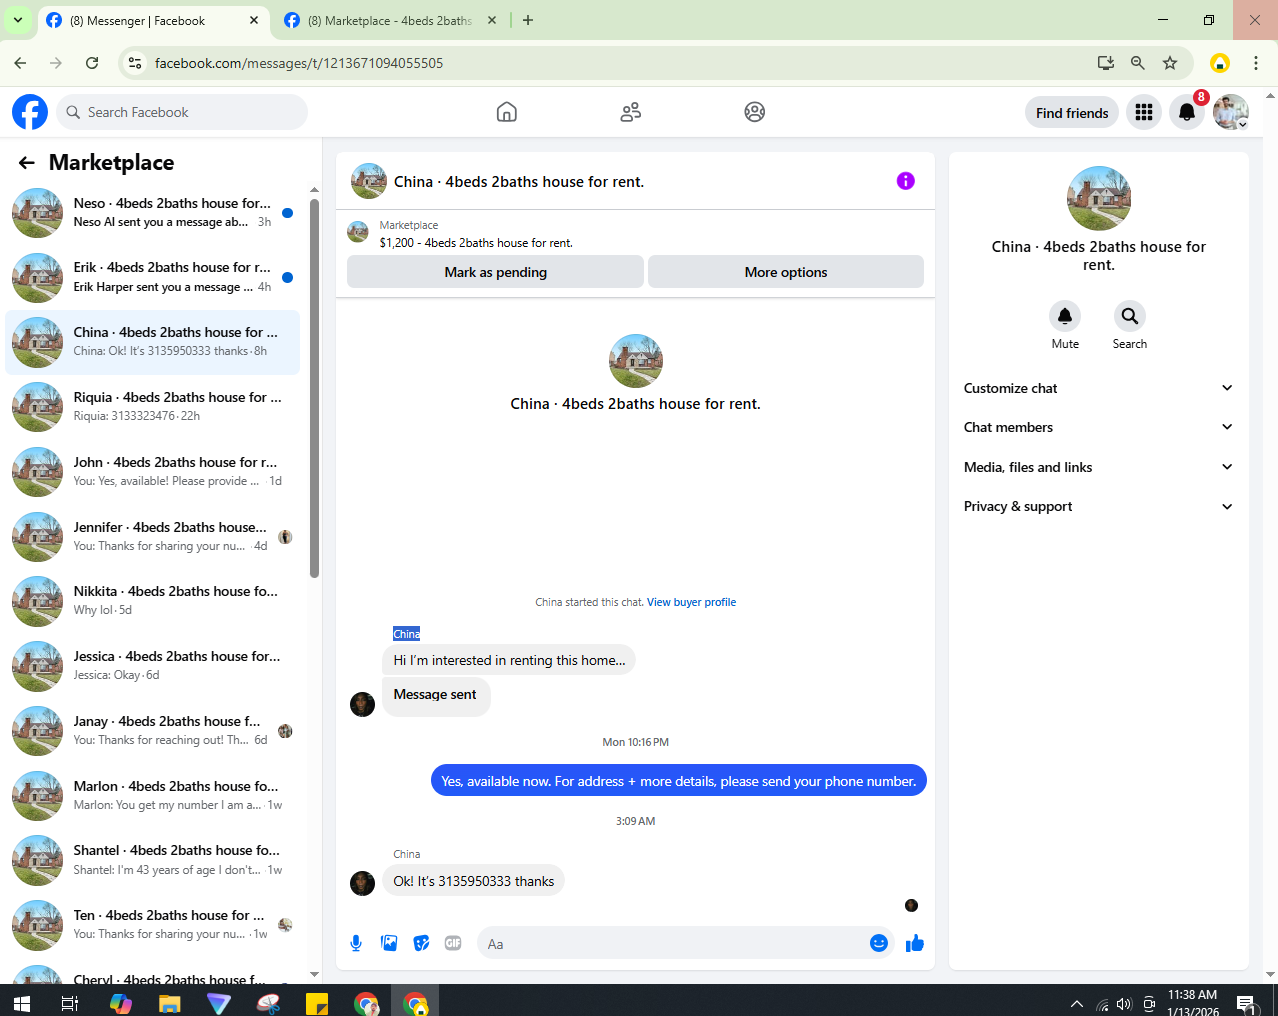This screenshot has width=1278, height=1016.
Task: Open Neso conversation in chat list
Action: point(153,213)
